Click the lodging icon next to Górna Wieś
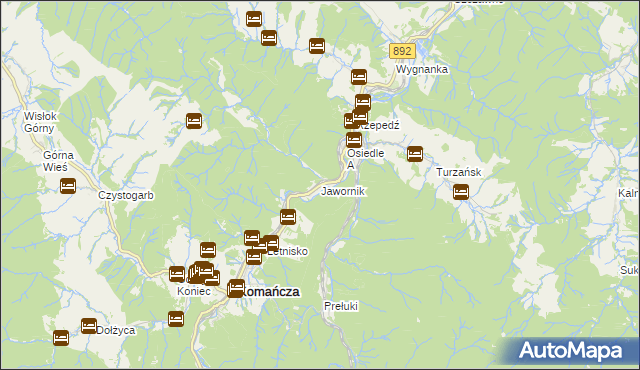The width and height of the screenshot is (640, 370). click(x=68, y=186)
